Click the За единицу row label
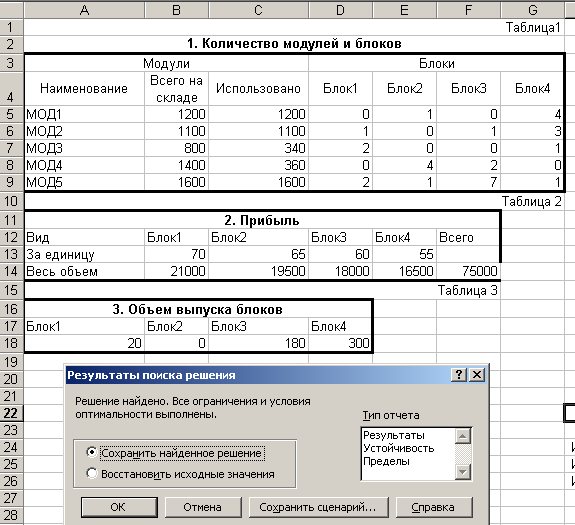The width and height of the screenshot is (575, 525). click(x=84, y=254)
